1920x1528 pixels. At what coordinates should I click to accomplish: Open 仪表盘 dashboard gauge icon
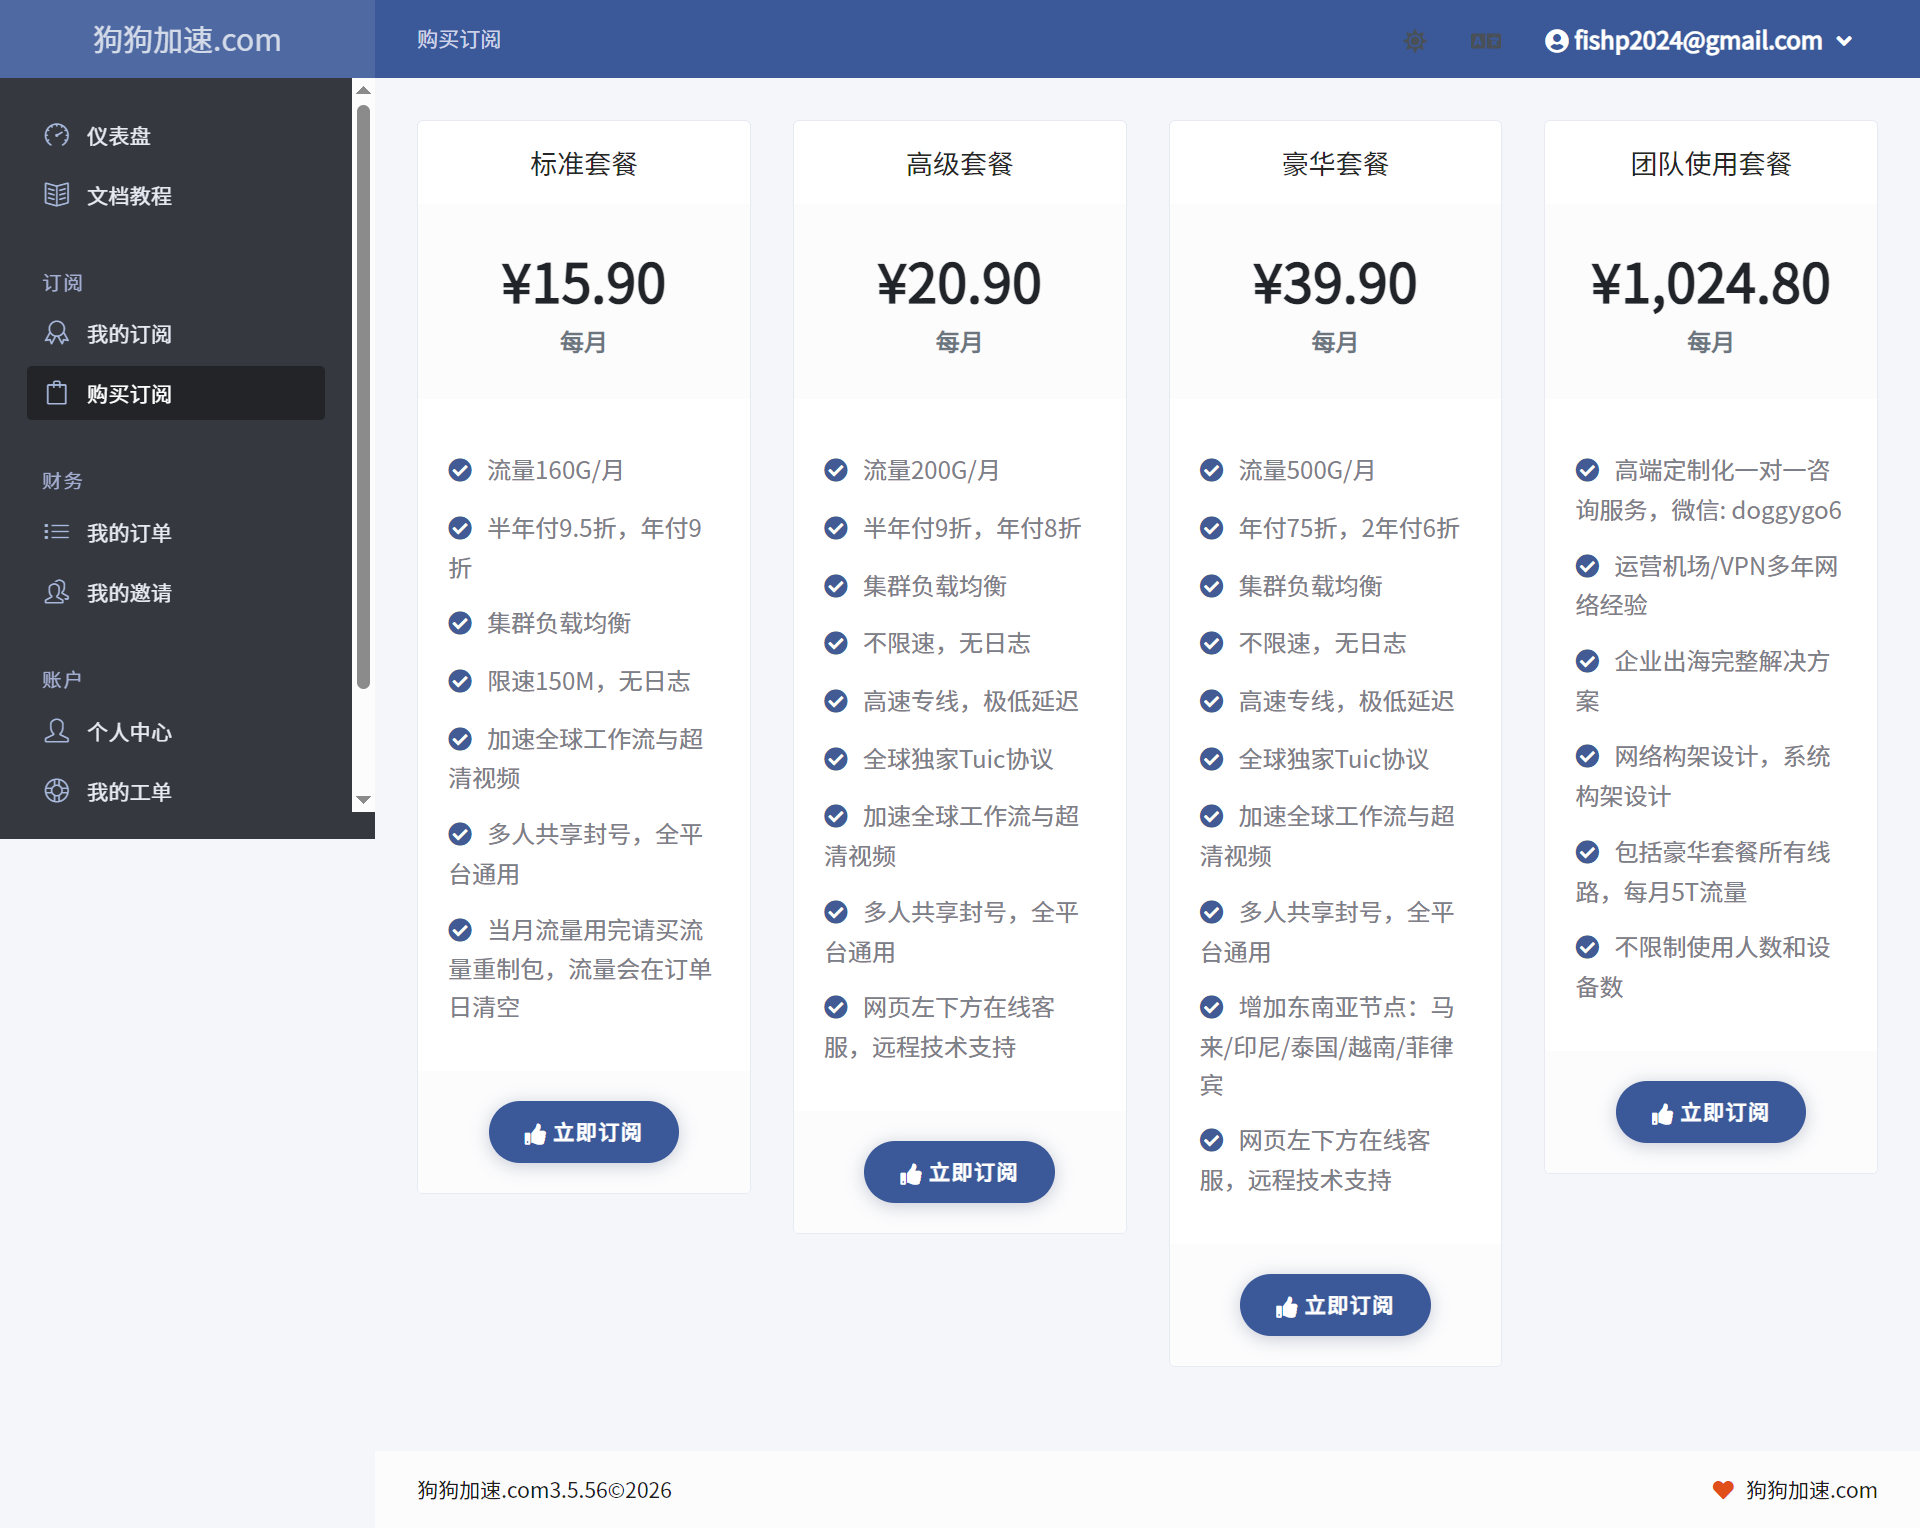[57, 135]
